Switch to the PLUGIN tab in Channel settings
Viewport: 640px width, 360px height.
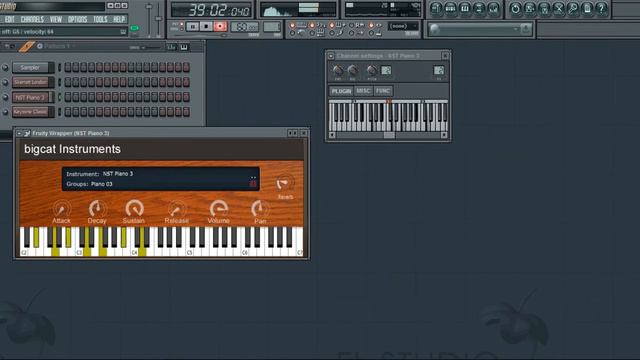pyautogui.click(x=341, y=91)
